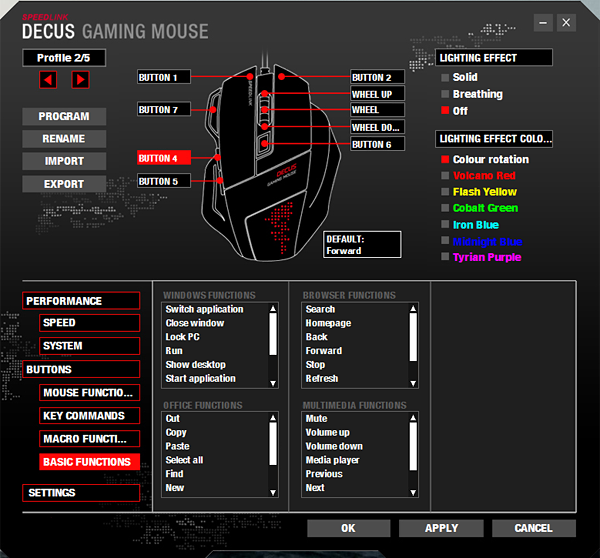Choose 'Lock PC' function
The height and width of the screenshot is (558, 600).
(183, 337)
